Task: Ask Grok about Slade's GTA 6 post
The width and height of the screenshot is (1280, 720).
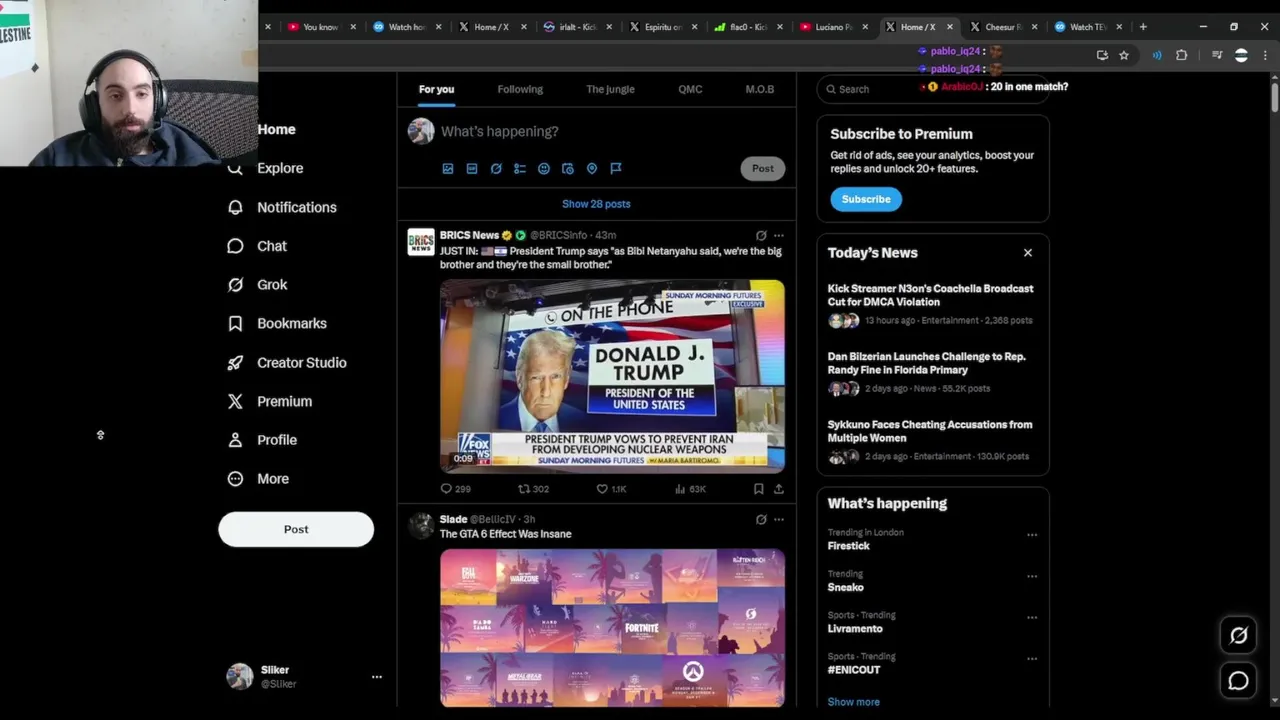Action: point(761,520)
